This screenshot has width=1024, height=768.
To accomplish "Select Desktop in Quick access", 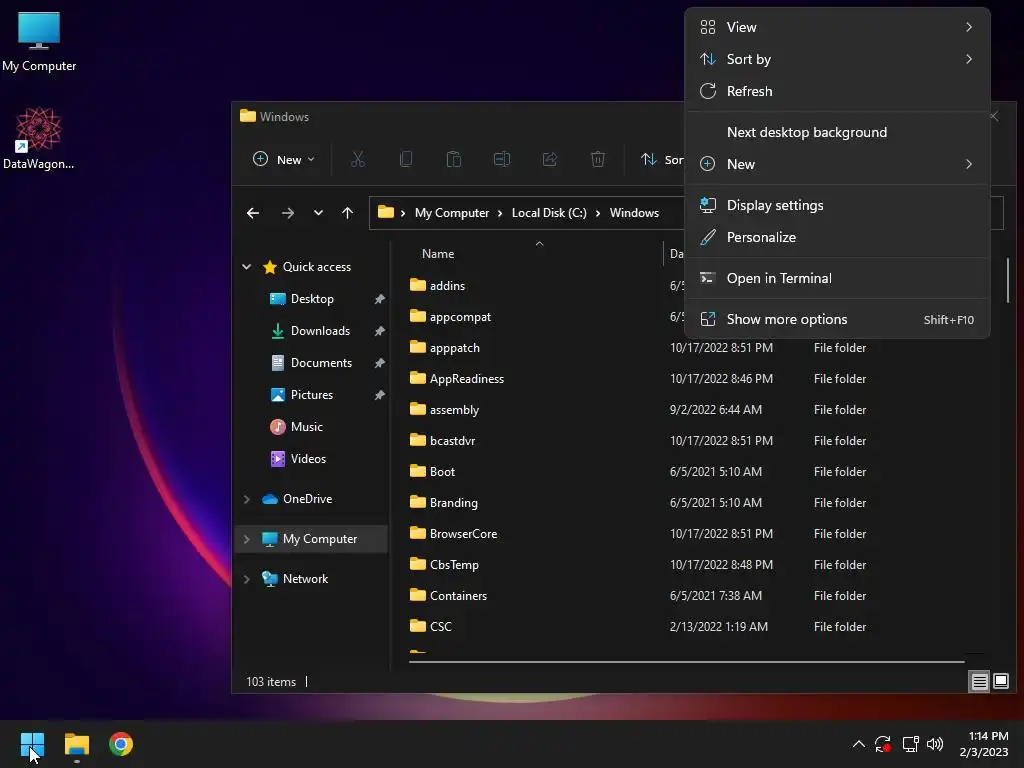I will click(x=312, y=299).
